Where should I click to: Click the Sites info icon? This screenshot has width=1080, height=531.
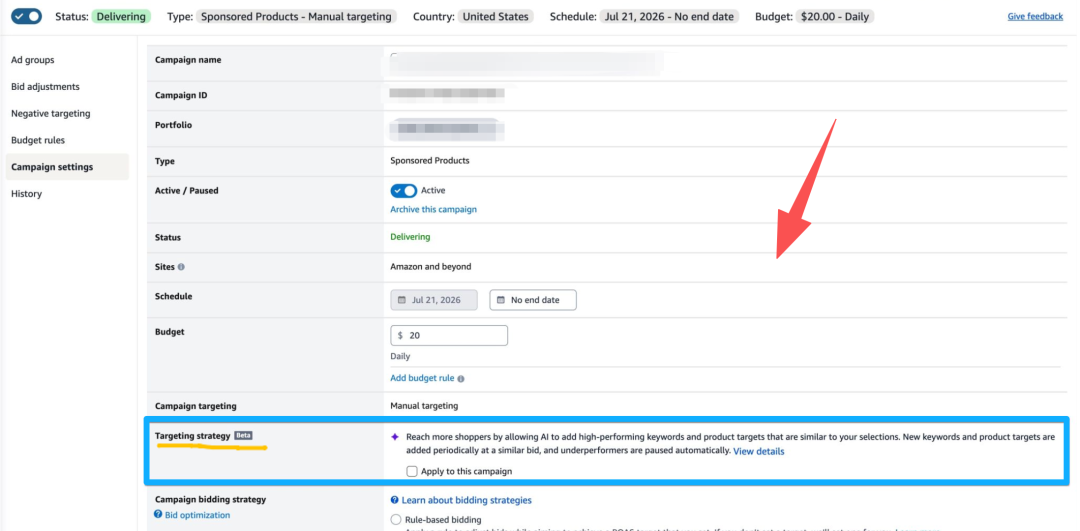(x=180, y=267)
